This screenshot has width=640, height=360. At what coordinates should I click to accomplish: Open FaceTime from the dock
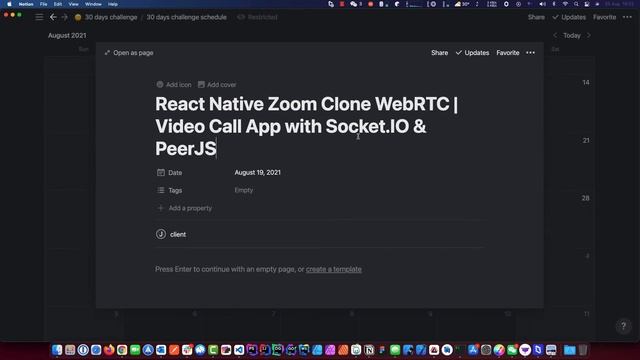tap(135, 350)
